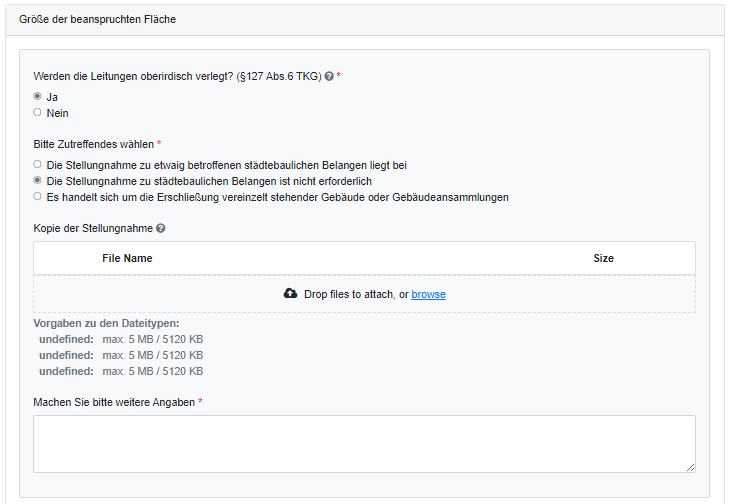This screenshot has height=504, width=730.
Task: Choose "Stellungnahme zu etwaig betroffenen städtebaulichen Belangen liegt bei"
Action: pos(38,164)
